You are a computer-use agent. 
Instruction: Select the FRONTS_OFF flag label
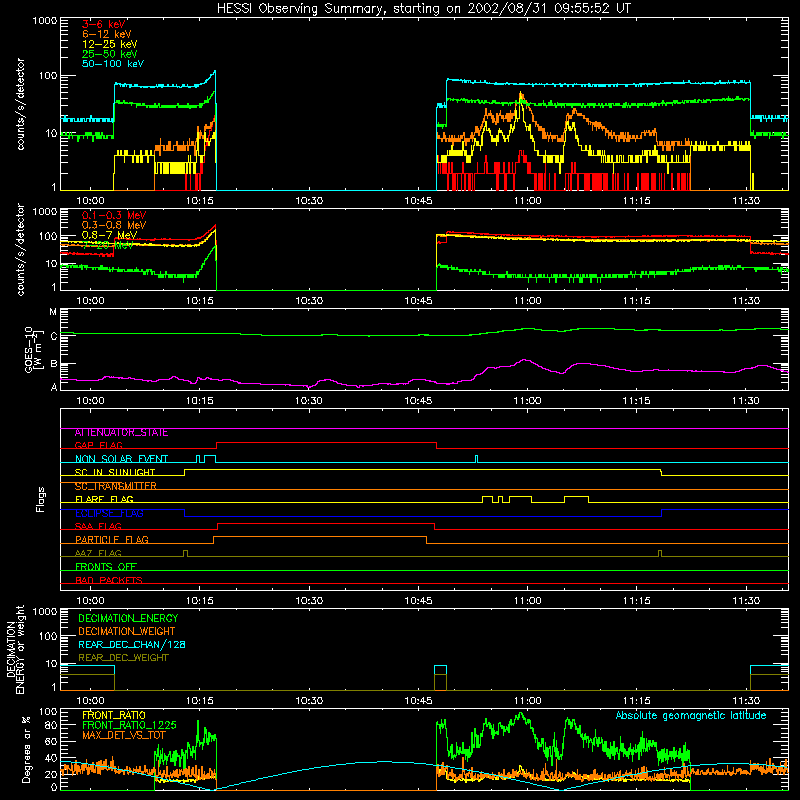click(x=106, y=567)
